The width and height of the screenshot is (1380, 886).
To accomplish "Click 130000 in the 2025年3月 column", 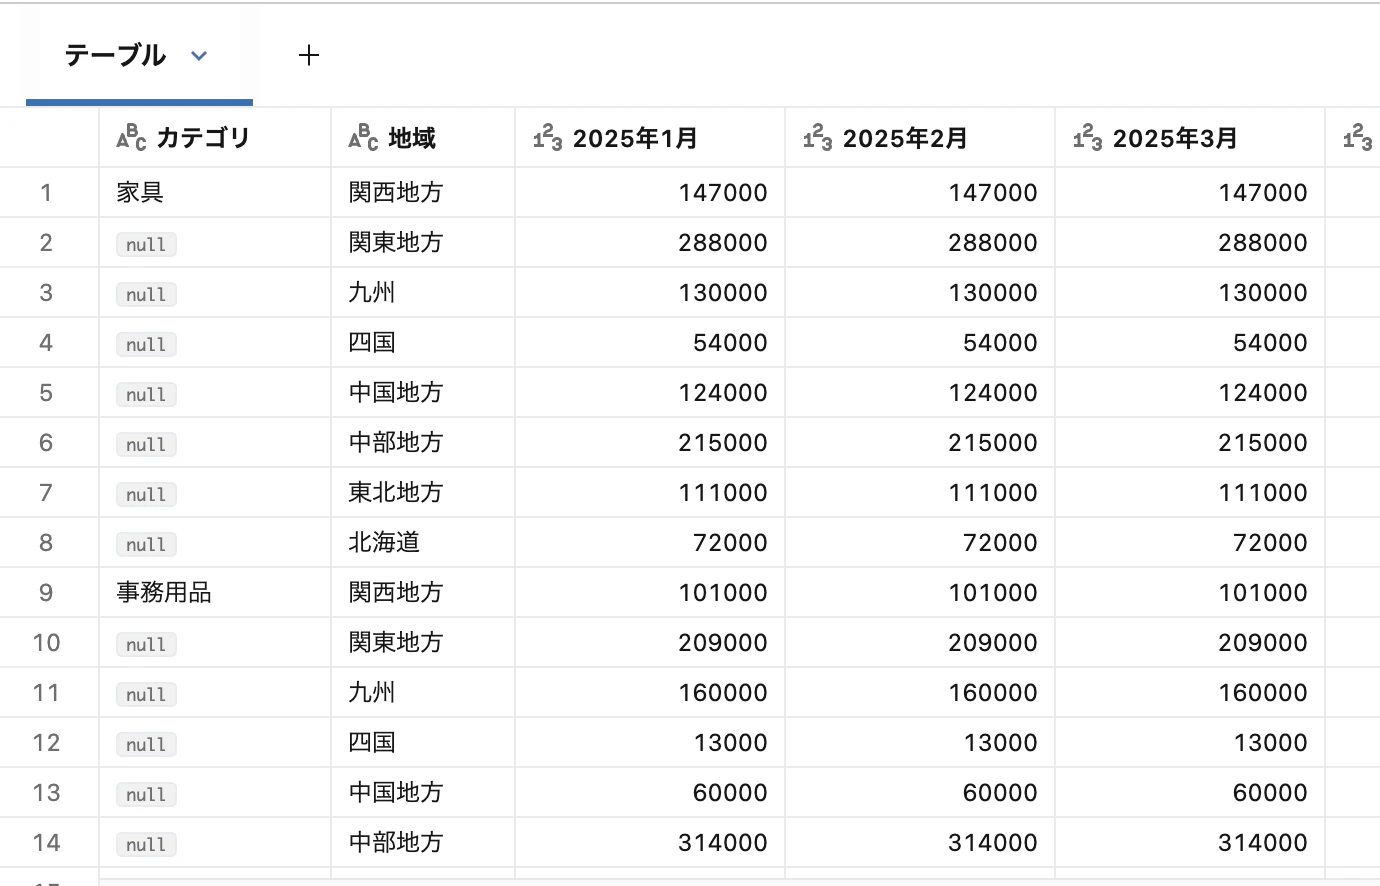I will coord(1190,292).
